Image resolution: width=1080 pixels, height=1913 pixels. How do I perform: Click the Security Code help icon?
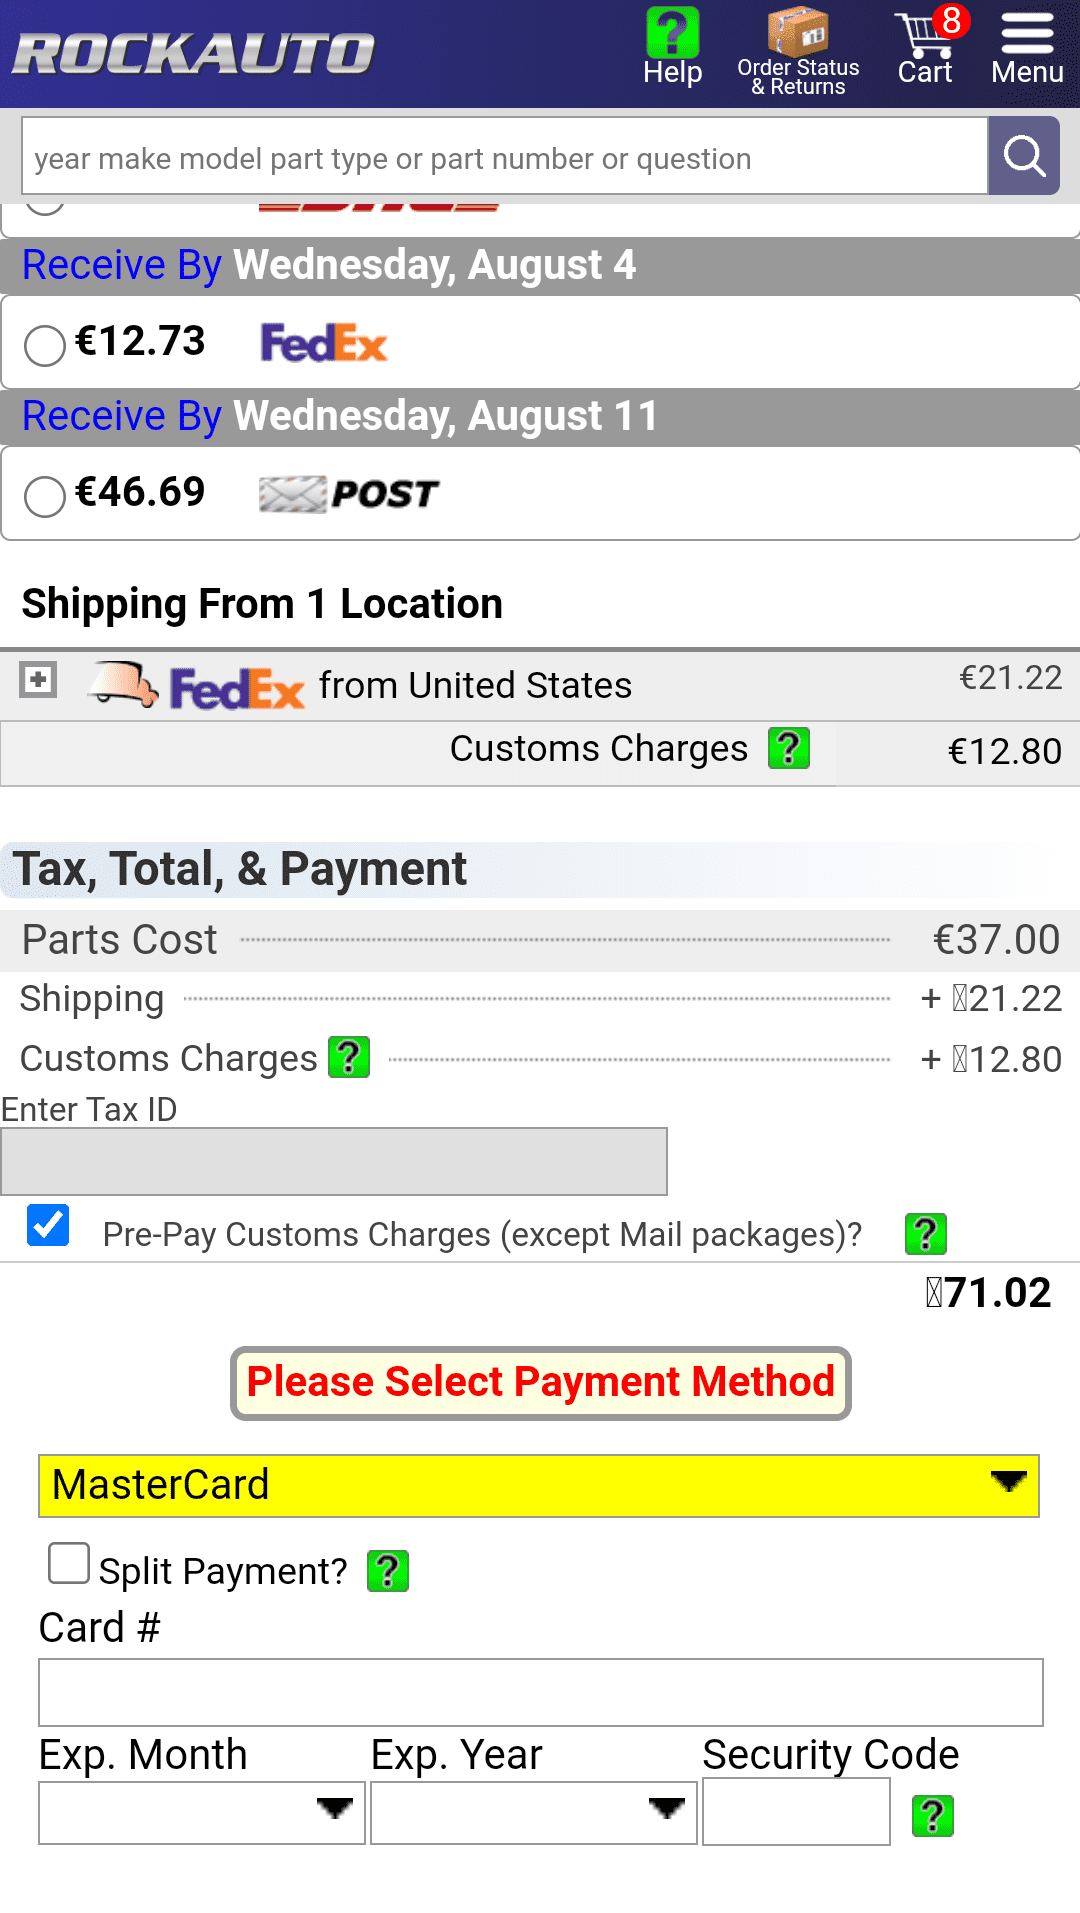932,1816
